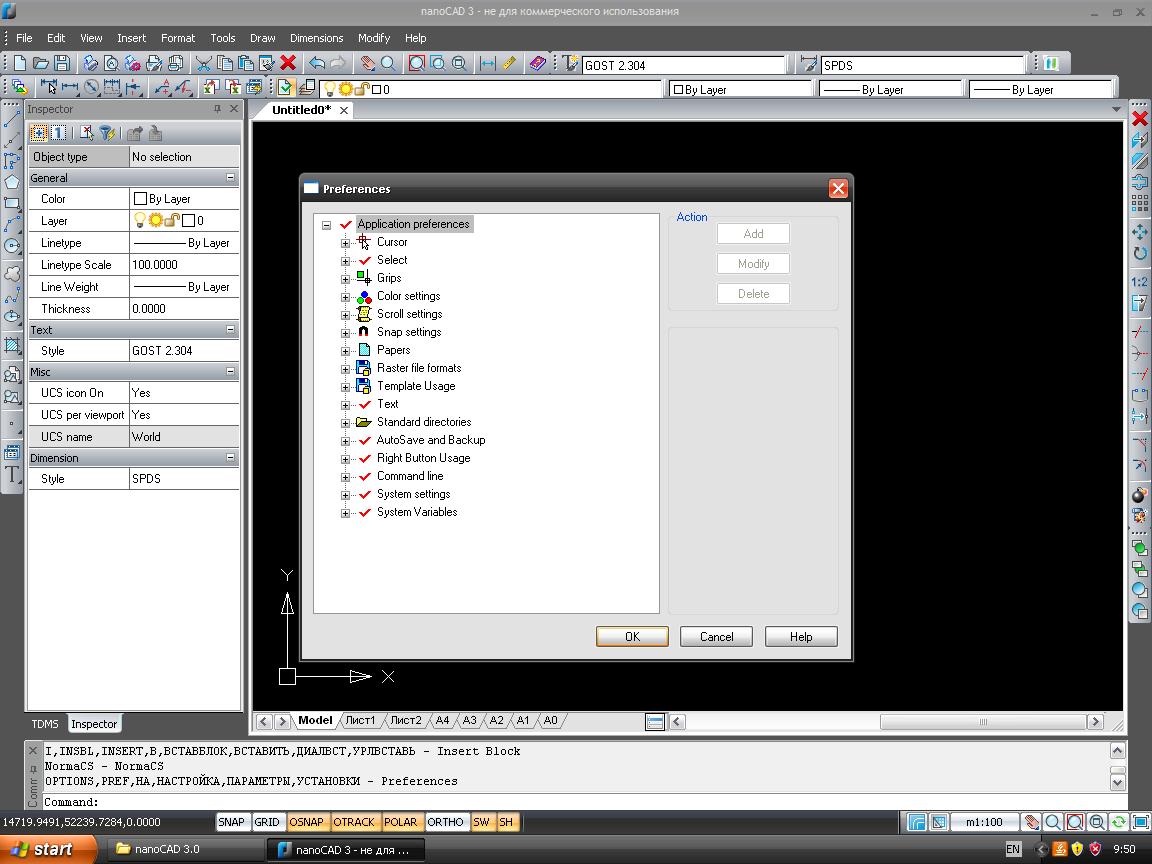Click the Cursor icon in Preferences tree

pos(364,242)
